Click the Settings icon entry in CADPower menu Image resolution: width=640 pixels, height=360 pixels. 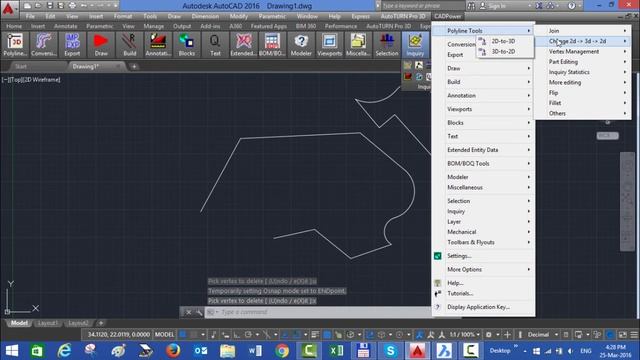[438, 256]
